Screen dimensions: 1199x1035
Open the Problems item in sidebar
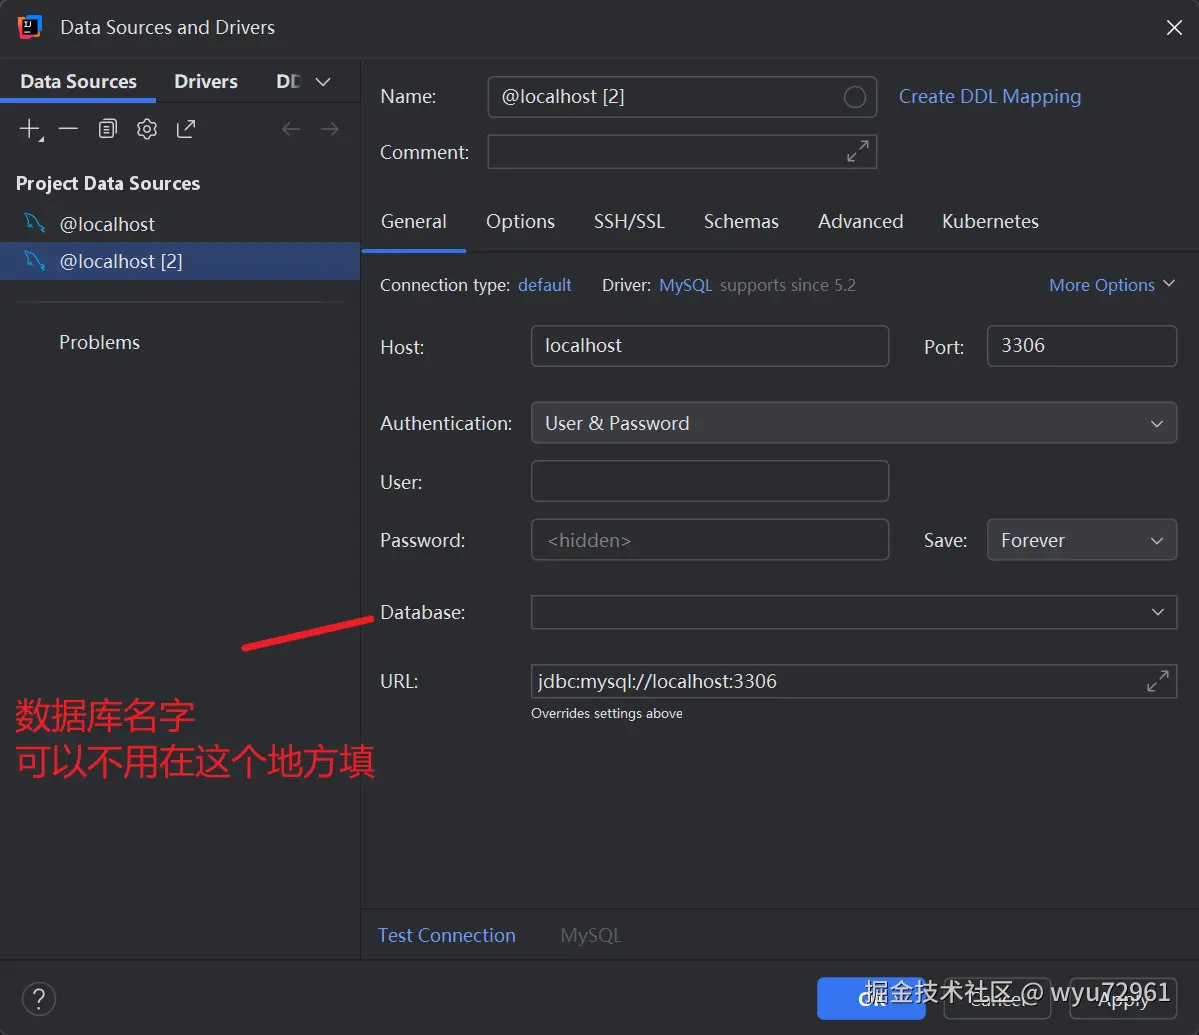pyautogui.click(x=99, y=342)
